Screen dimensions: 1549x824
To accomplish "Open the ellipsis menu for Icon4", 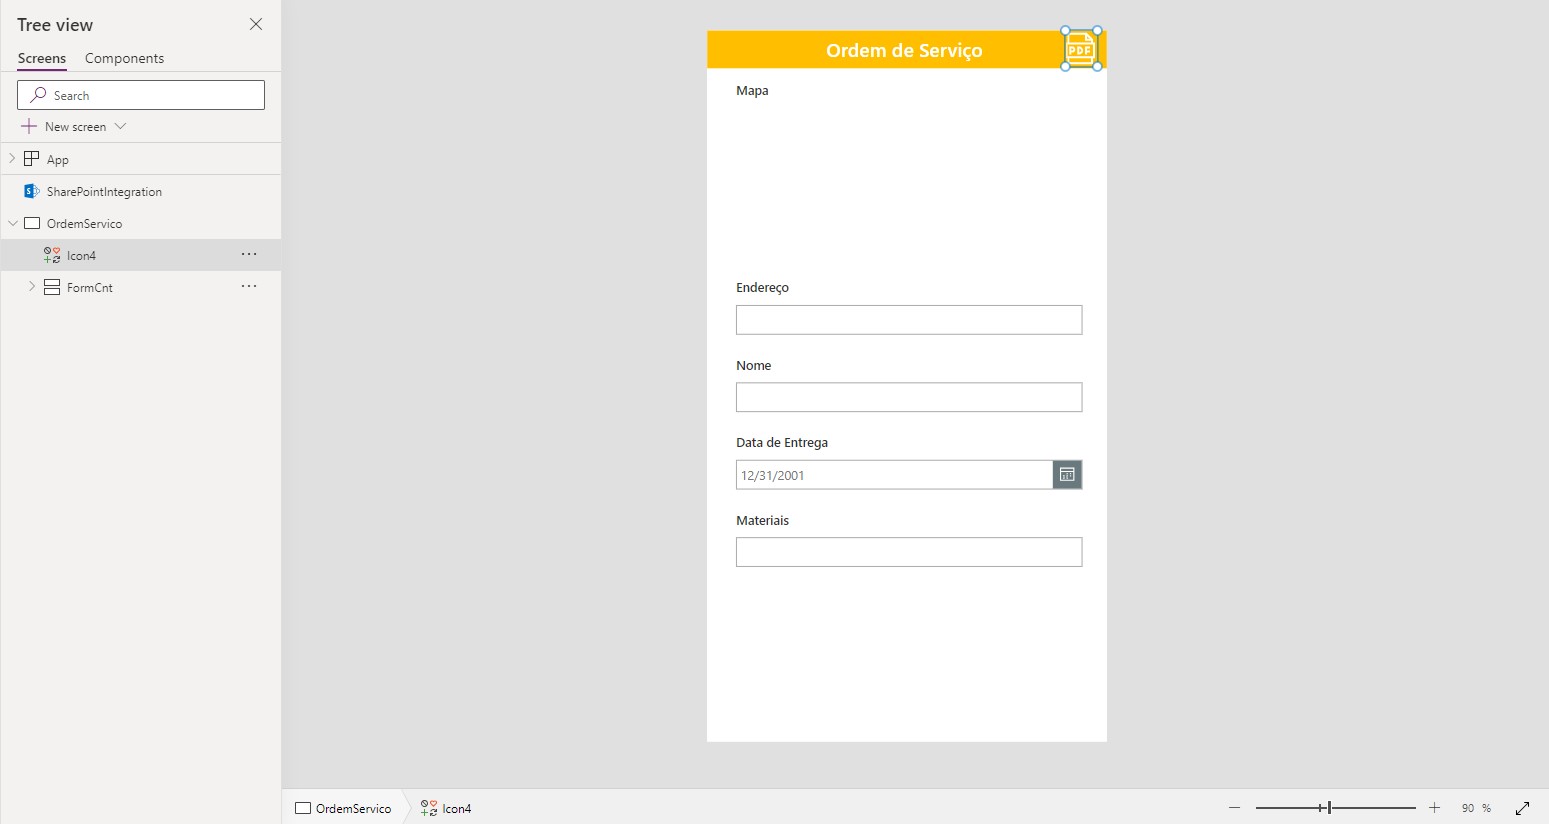I will (x=248, y=254).
